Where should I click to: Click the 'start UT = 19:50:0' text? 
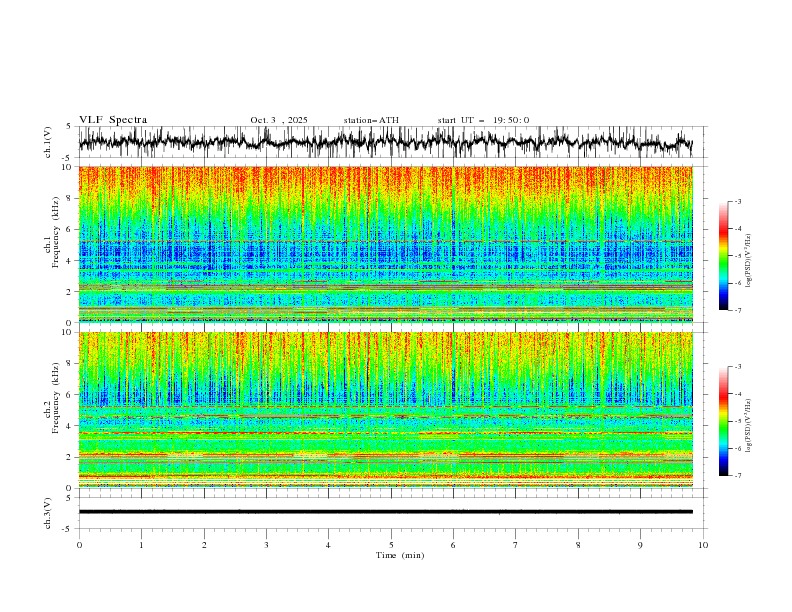(483, 120)
